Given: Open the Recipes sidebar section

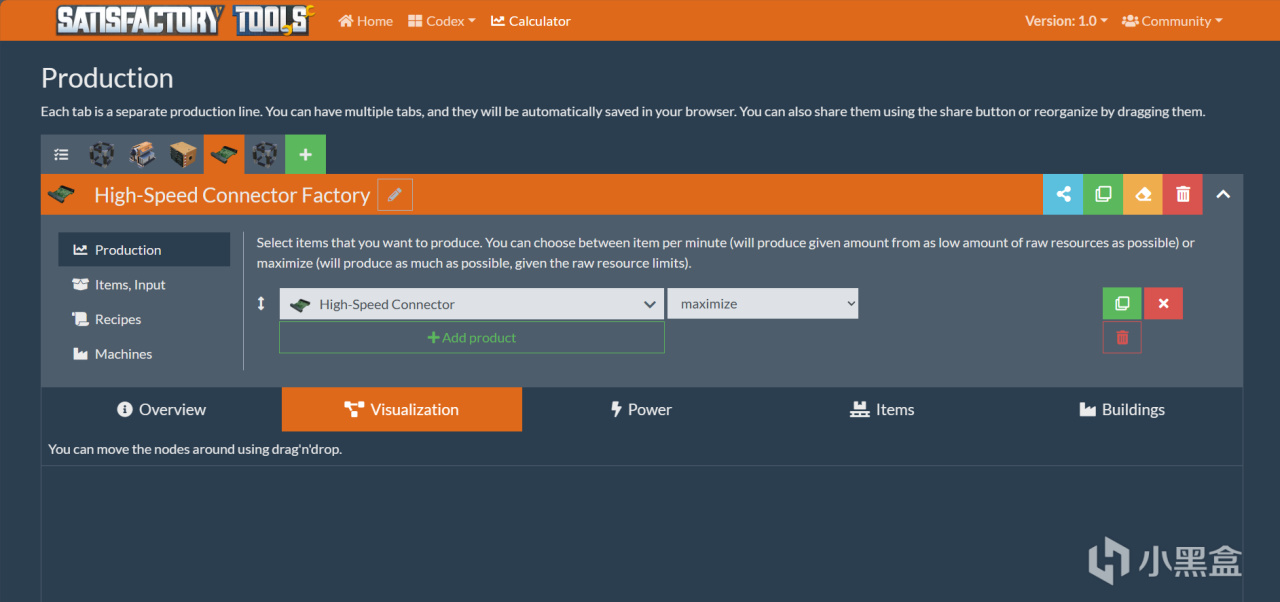Looking at the screenshot, I should pyautogui.click(x=144, y=319).
